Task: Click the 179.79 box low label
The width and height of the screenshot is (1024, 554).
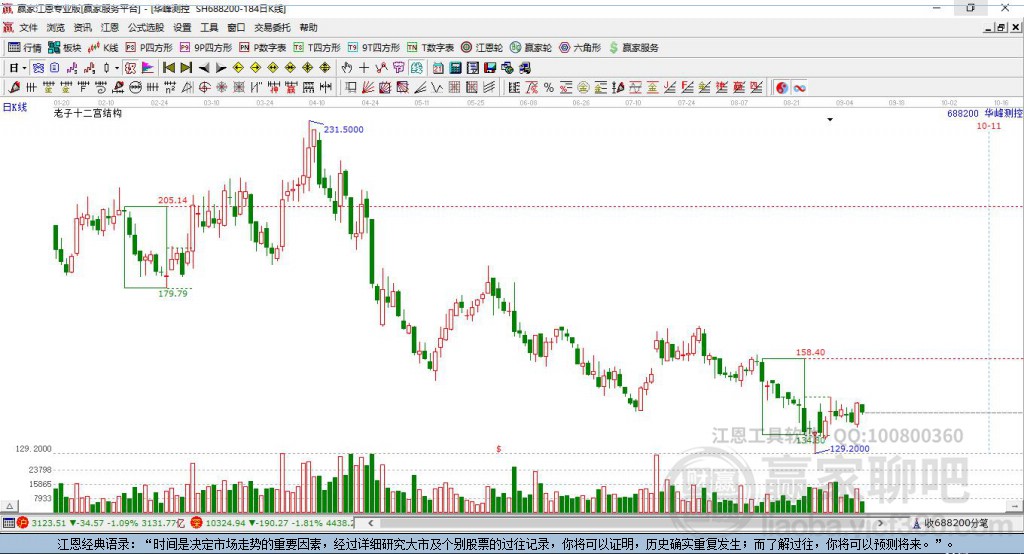Action: [172, 293]
